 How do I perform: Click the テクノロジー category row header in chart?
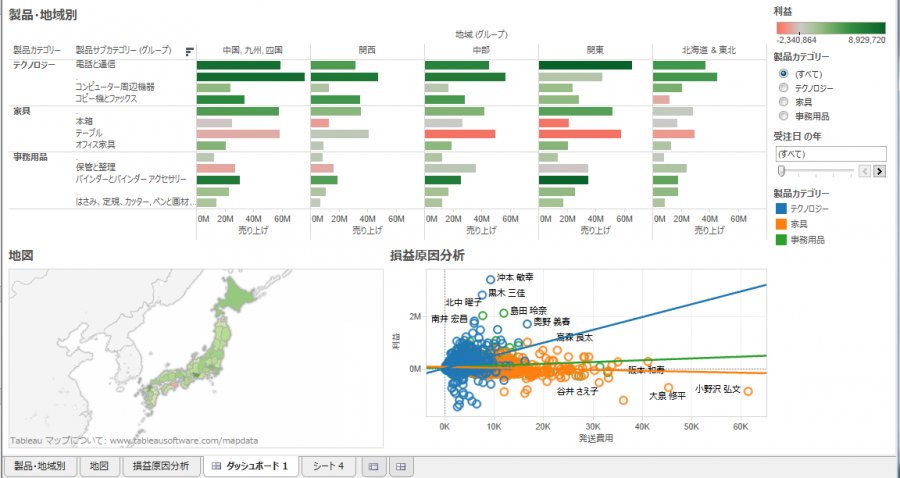click(x=34, y=65)
